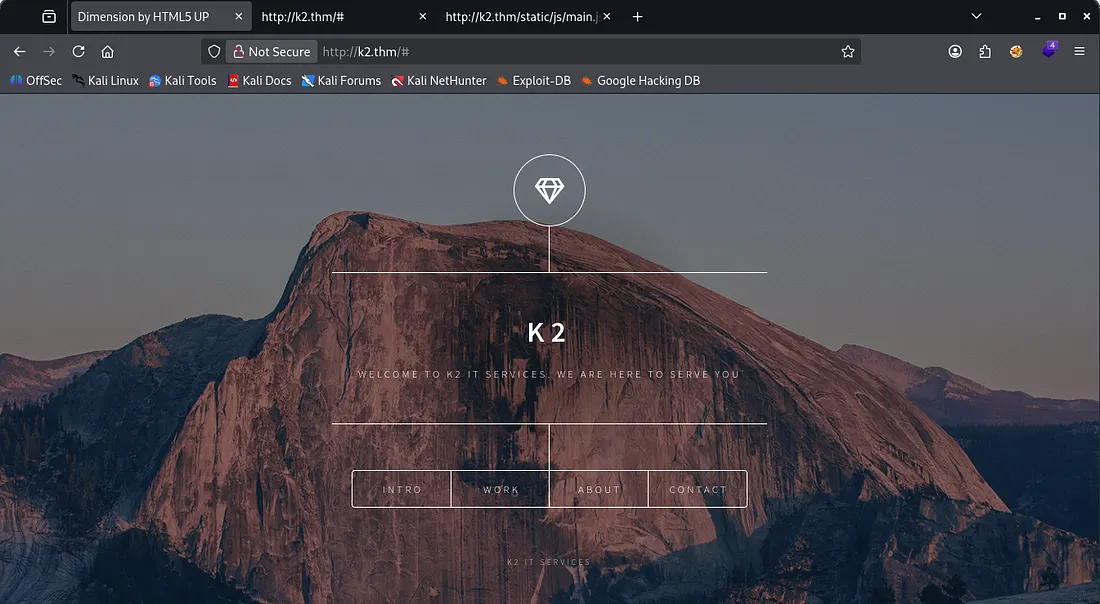
Task: Click the tracking protection shield icon
Action: [x=214, y=52]
